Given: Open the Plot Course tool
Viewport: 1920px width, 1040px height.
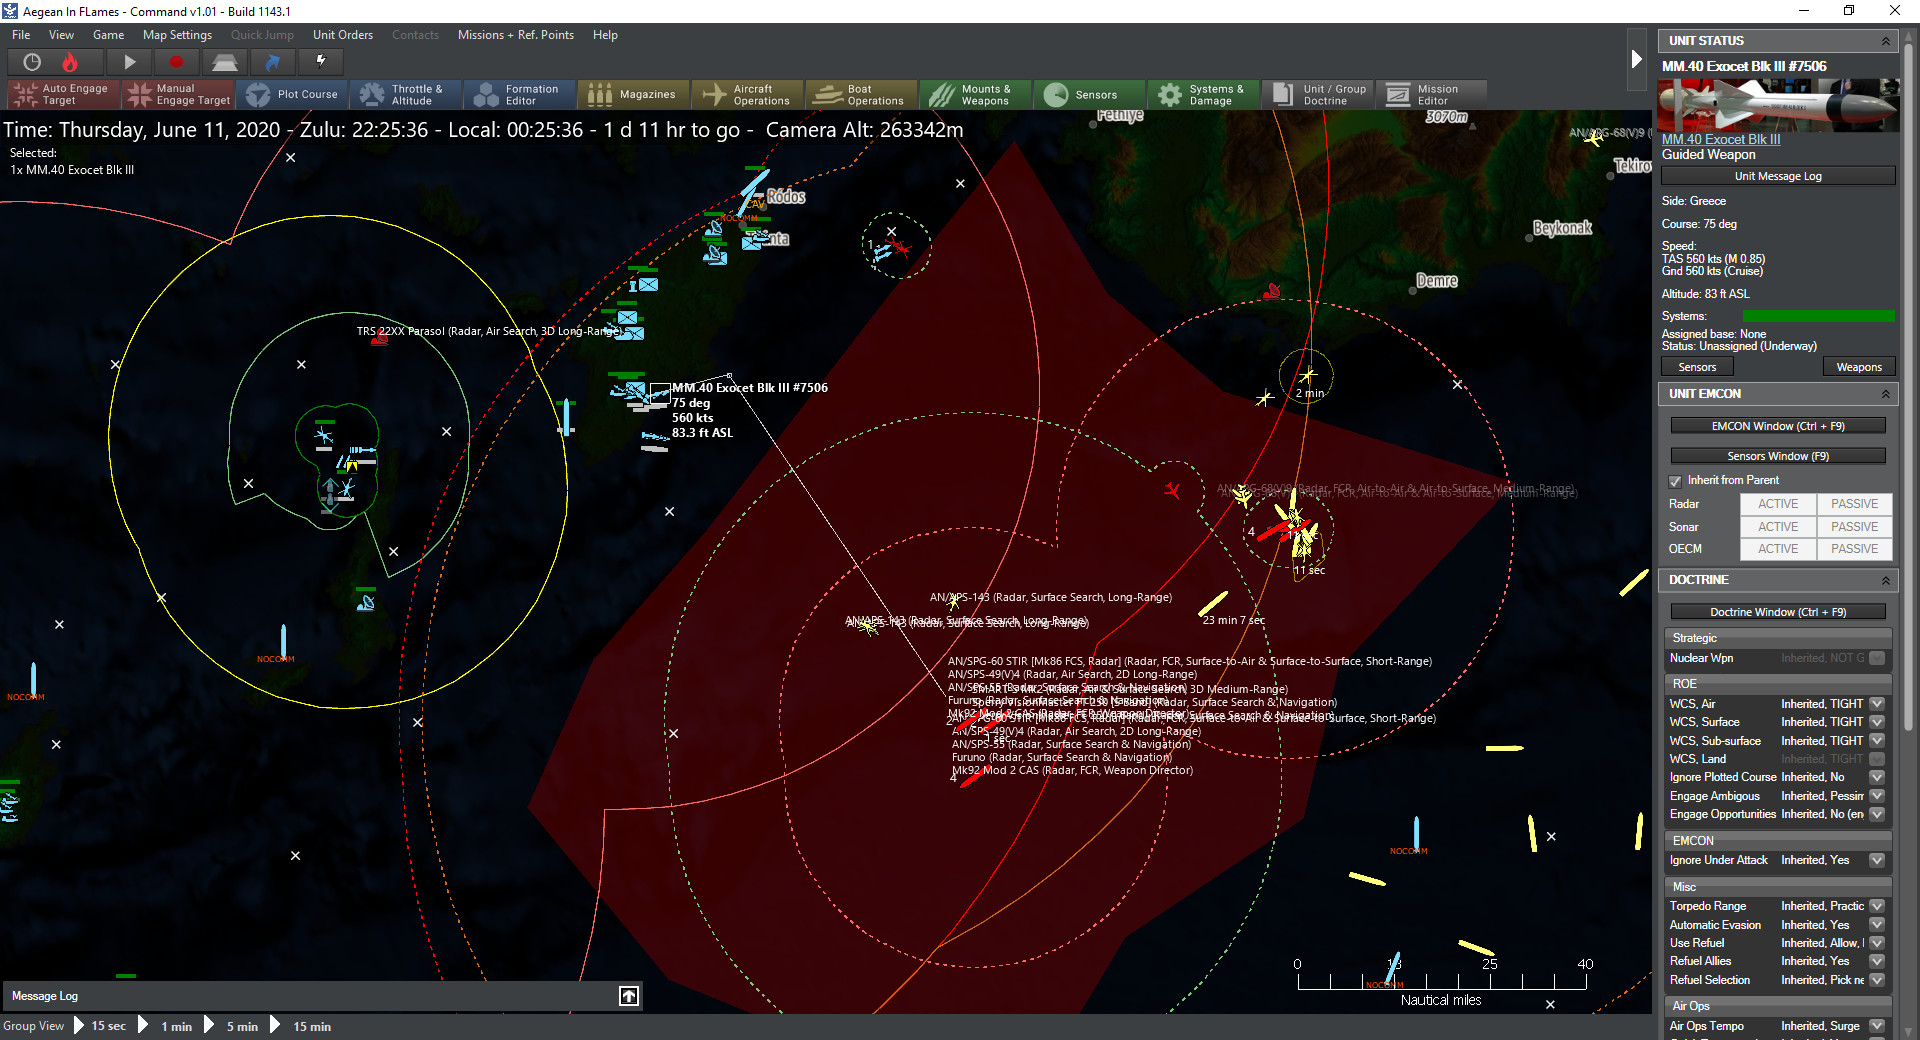Looking at the screenshot, I should click(x=293, y=93).
